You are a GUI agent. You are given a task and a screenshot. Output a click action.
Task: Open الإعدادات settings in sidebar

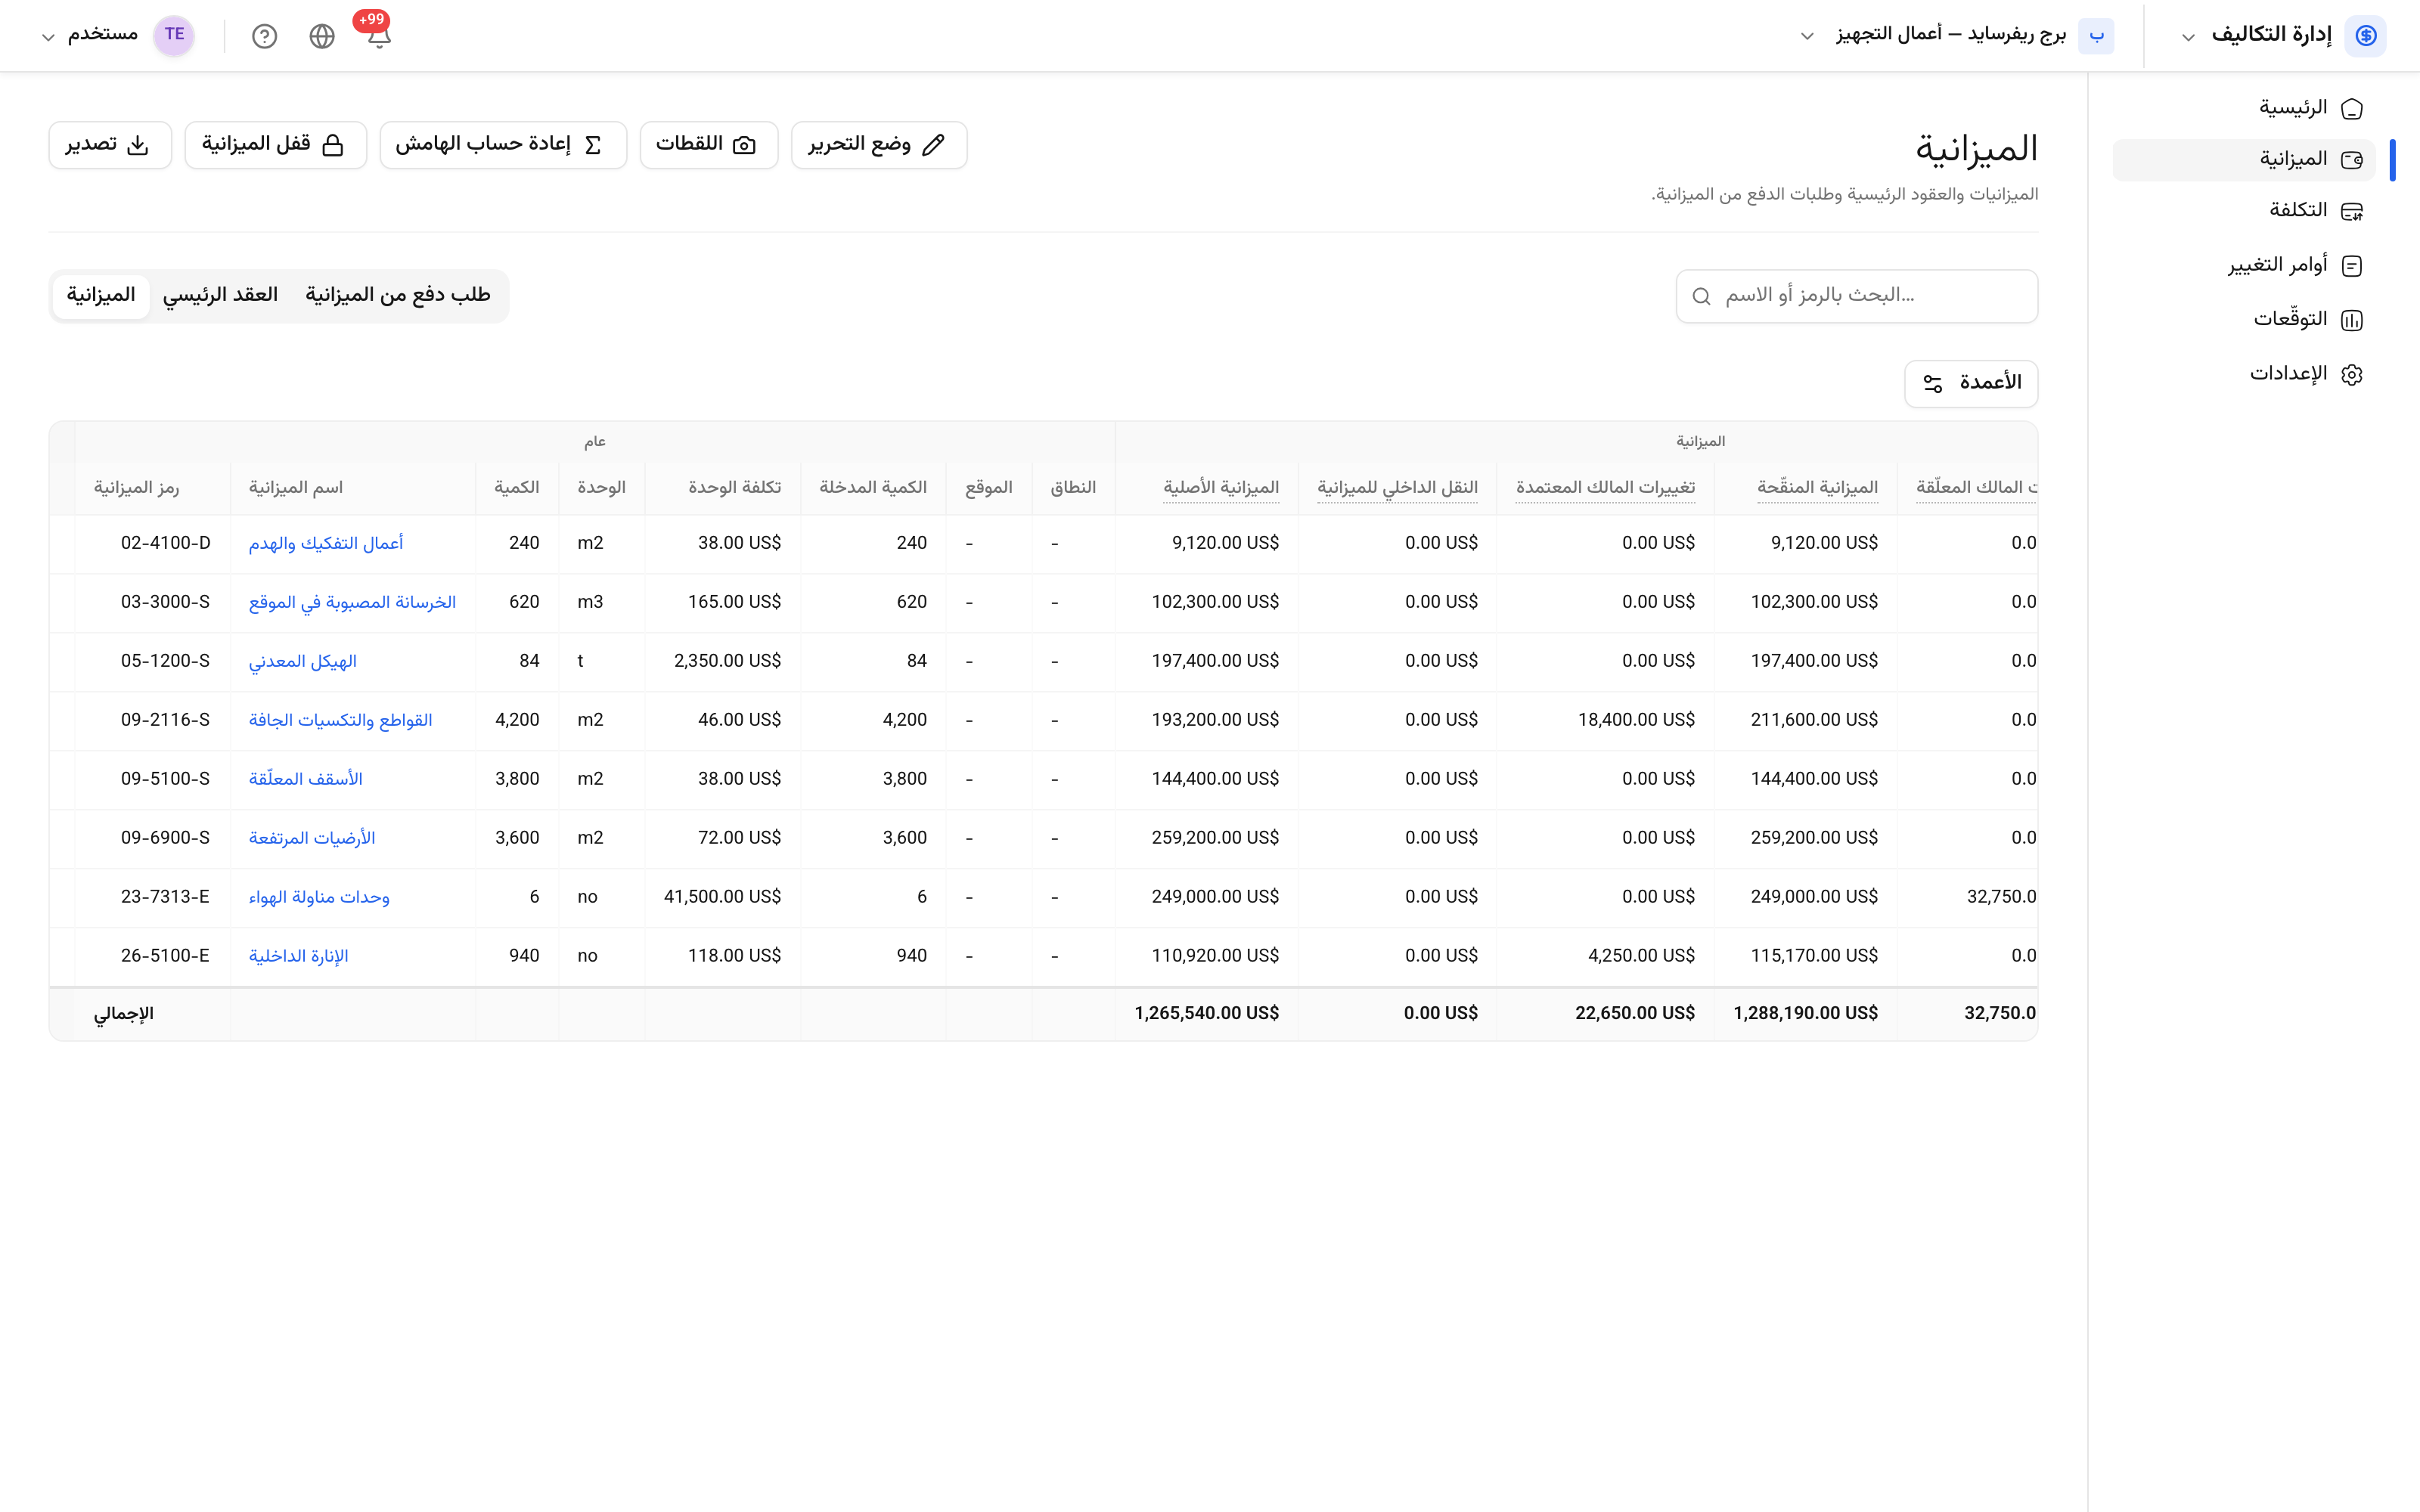tap(2243, 374)
